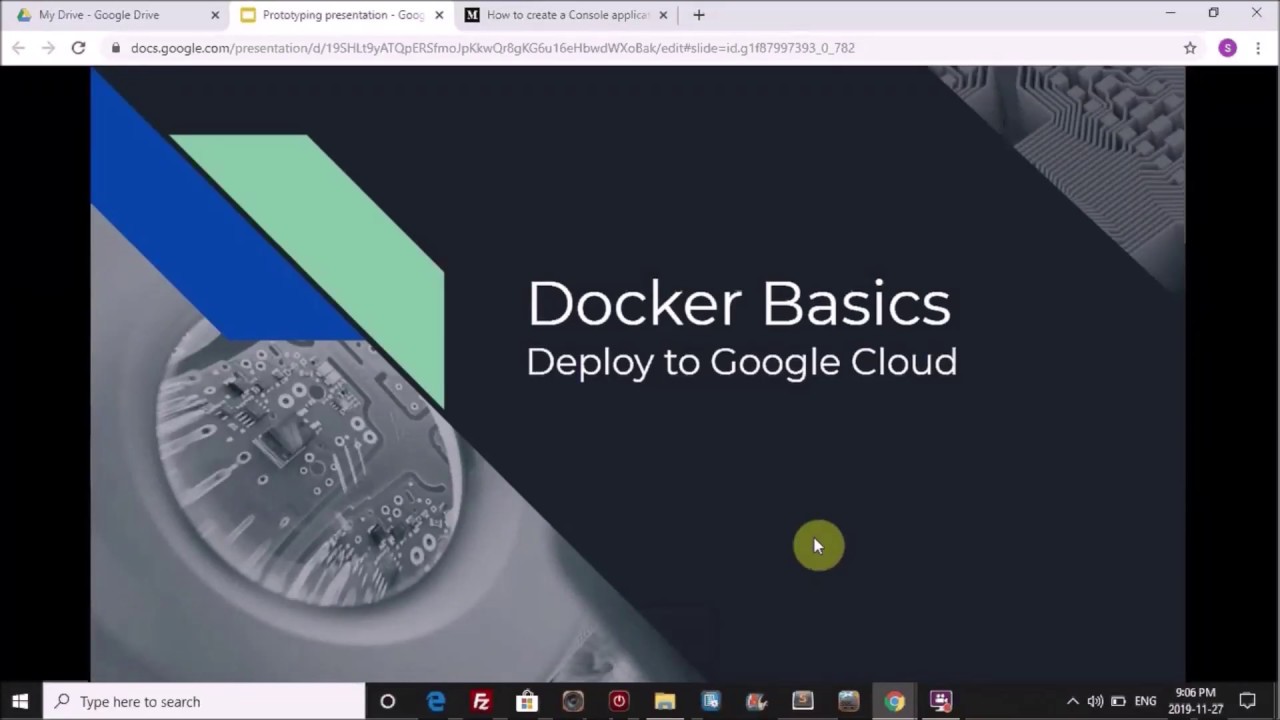Check the battery status icon

coord(1119,701)
